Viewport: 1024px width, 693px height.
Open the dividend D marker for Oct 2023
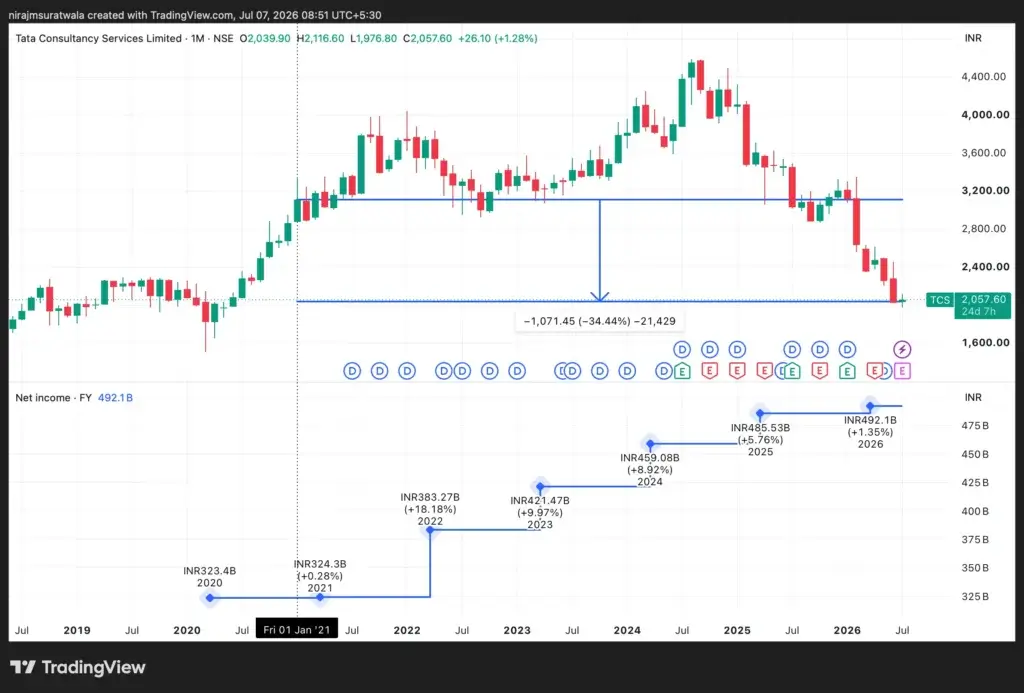tap(600, 371)
